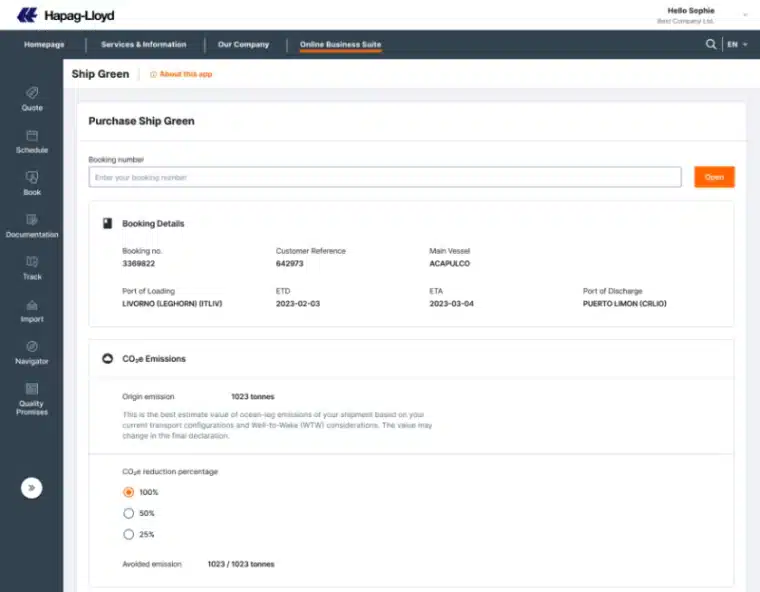The height and width of the screenshot is (592, 760).
Task: Click the search magnifier icon
Action: (x=711, y=44)
